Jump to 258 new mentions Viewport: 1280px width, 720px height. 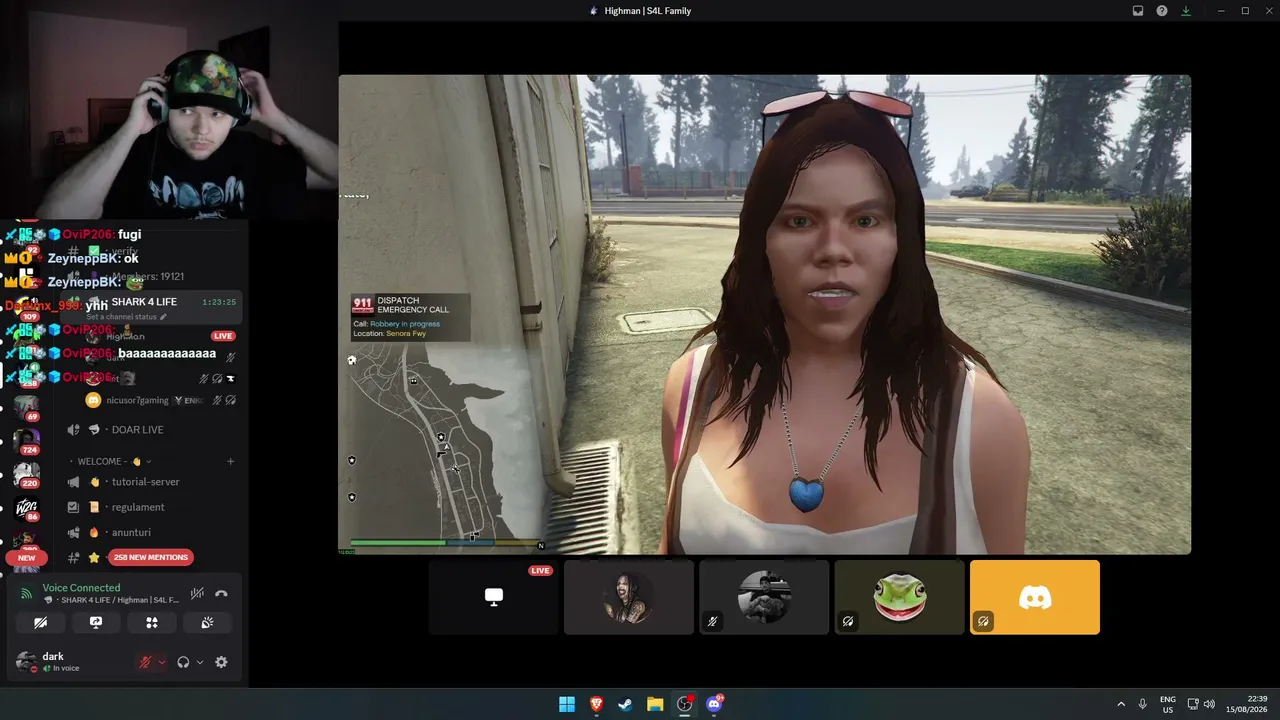point(151,557)
